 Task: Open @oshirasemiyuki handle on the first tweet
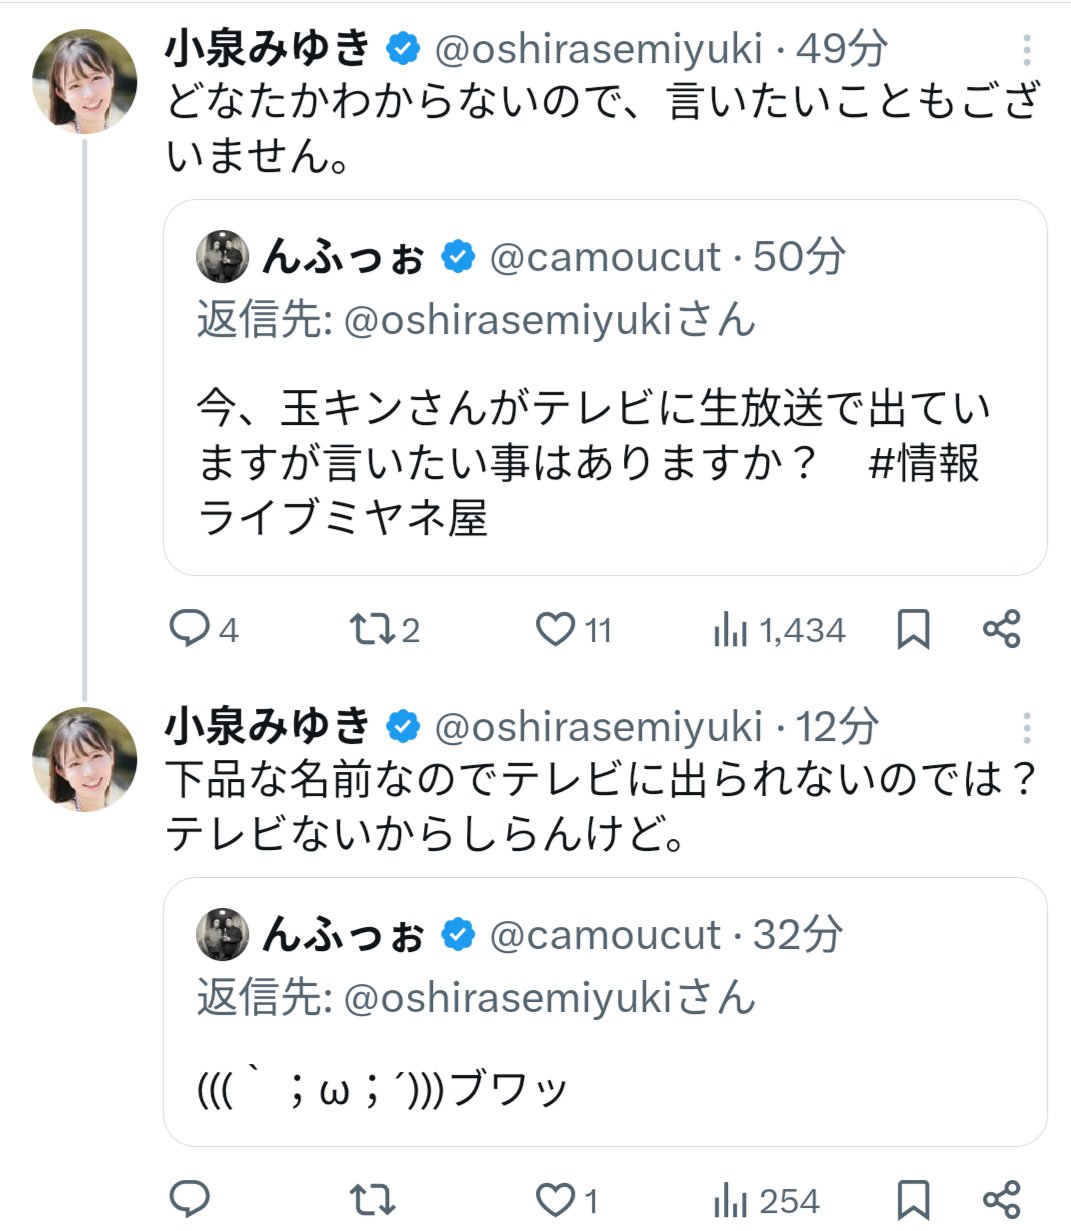598,48
